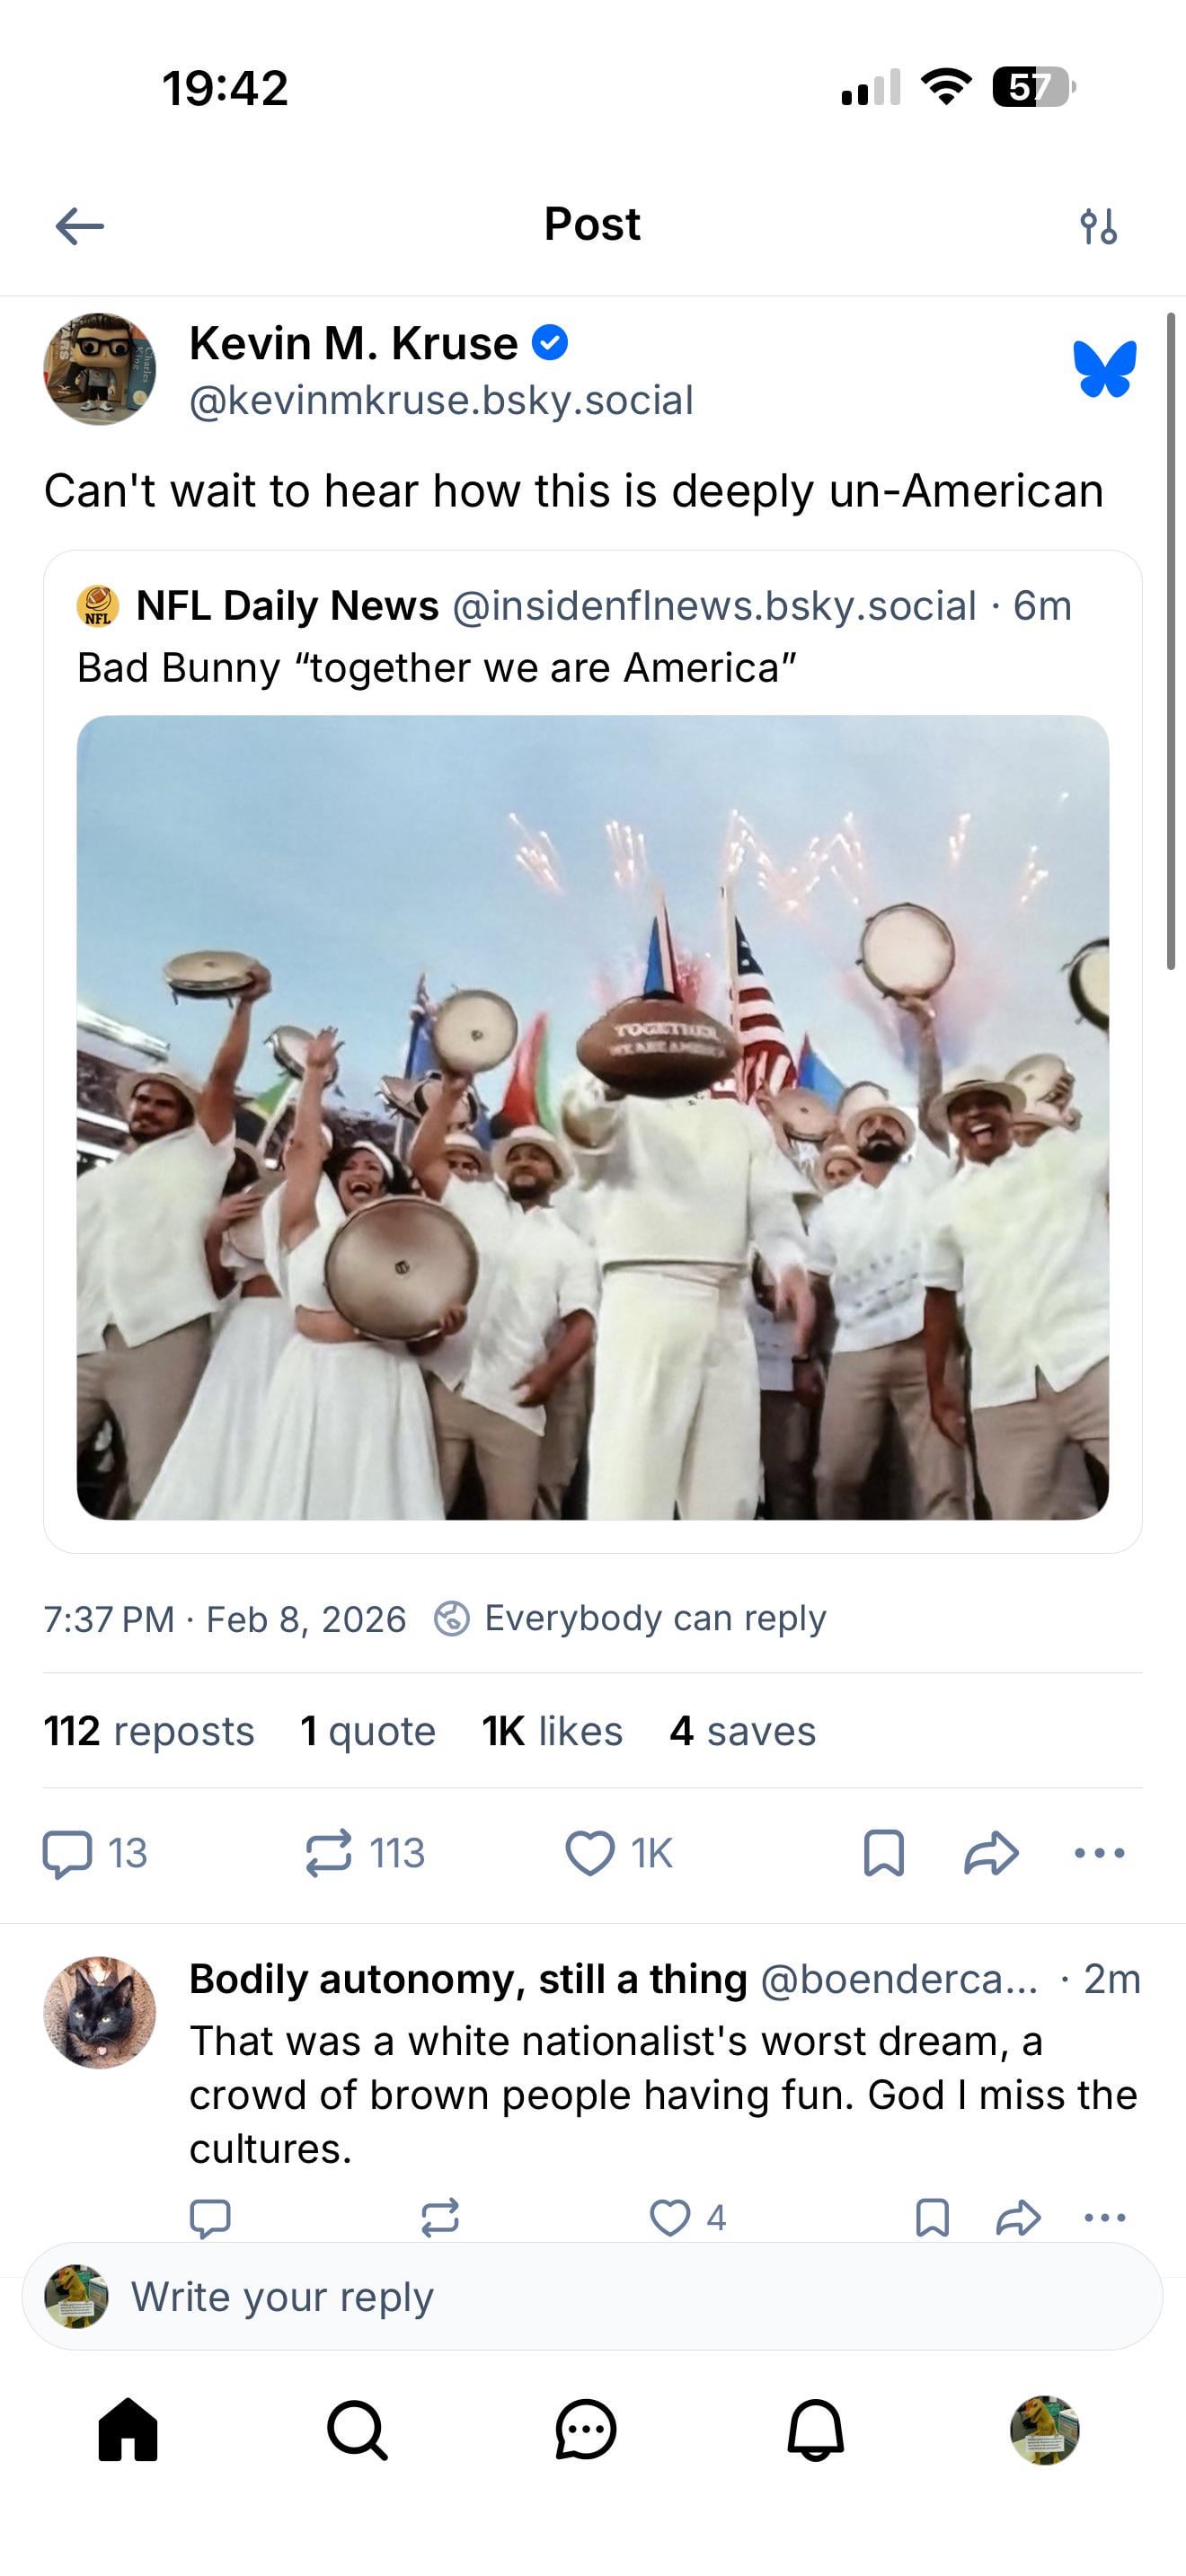1186x2576 pixels.
Task: Tap the reply bubble showing 13
Action: 95,1853
